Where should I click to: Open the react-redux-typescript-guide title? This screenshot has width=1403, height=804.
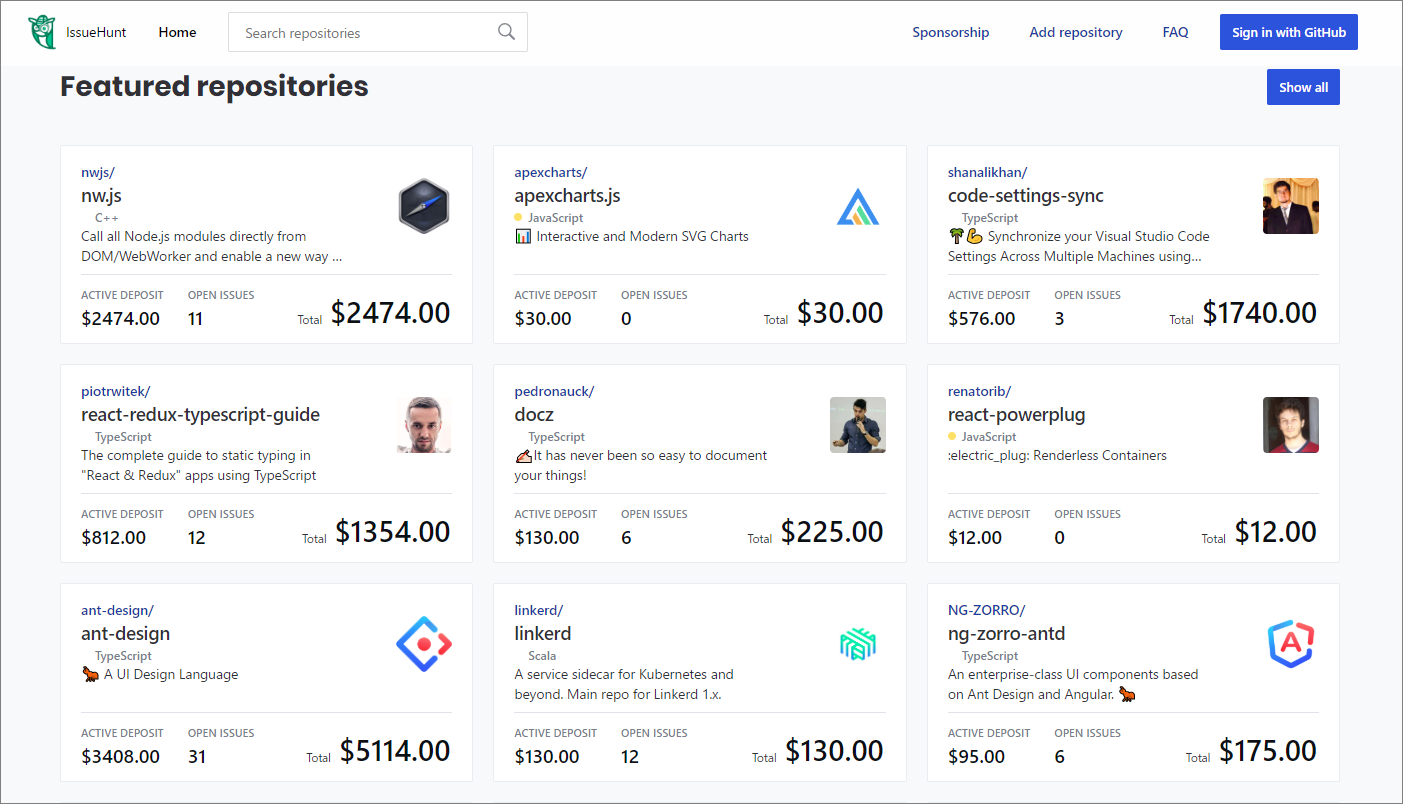click(x=200, y=414)
